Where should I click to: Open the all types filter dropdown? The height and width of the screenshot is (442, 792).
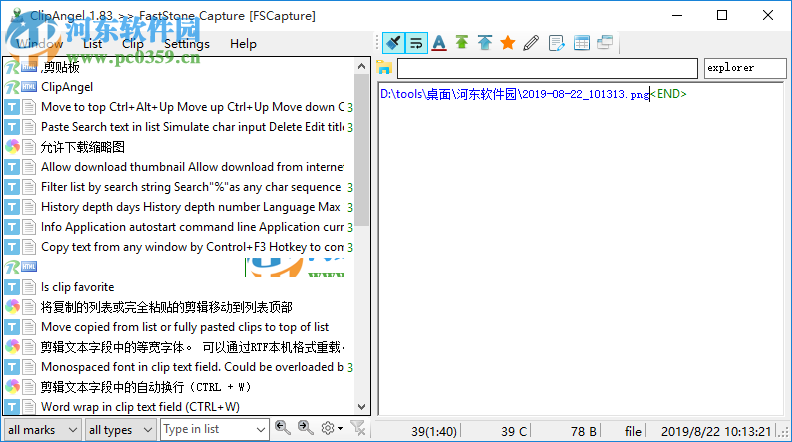coord(120,429)
